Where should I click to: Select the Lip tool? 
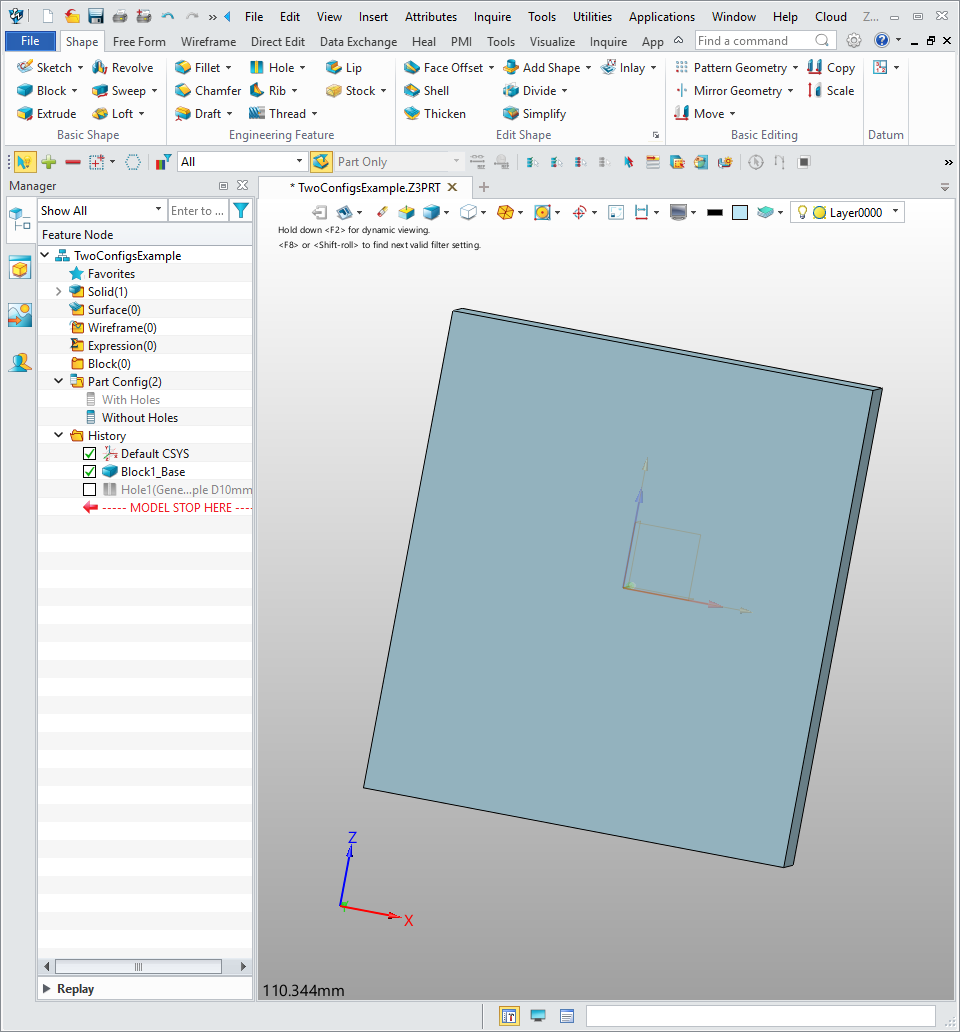[x=343, y=68]
